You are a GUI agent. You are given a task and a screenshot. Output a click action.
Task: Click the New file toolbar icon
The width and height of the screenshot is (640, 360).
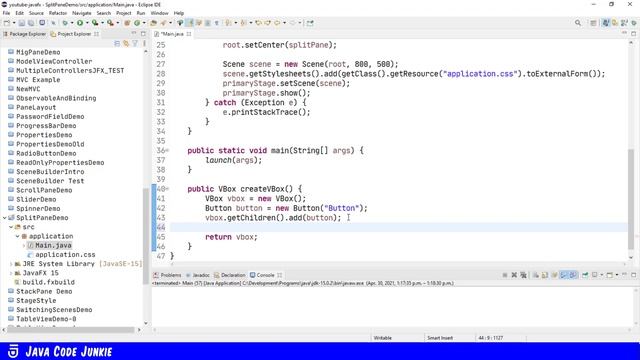pos(7,23)
